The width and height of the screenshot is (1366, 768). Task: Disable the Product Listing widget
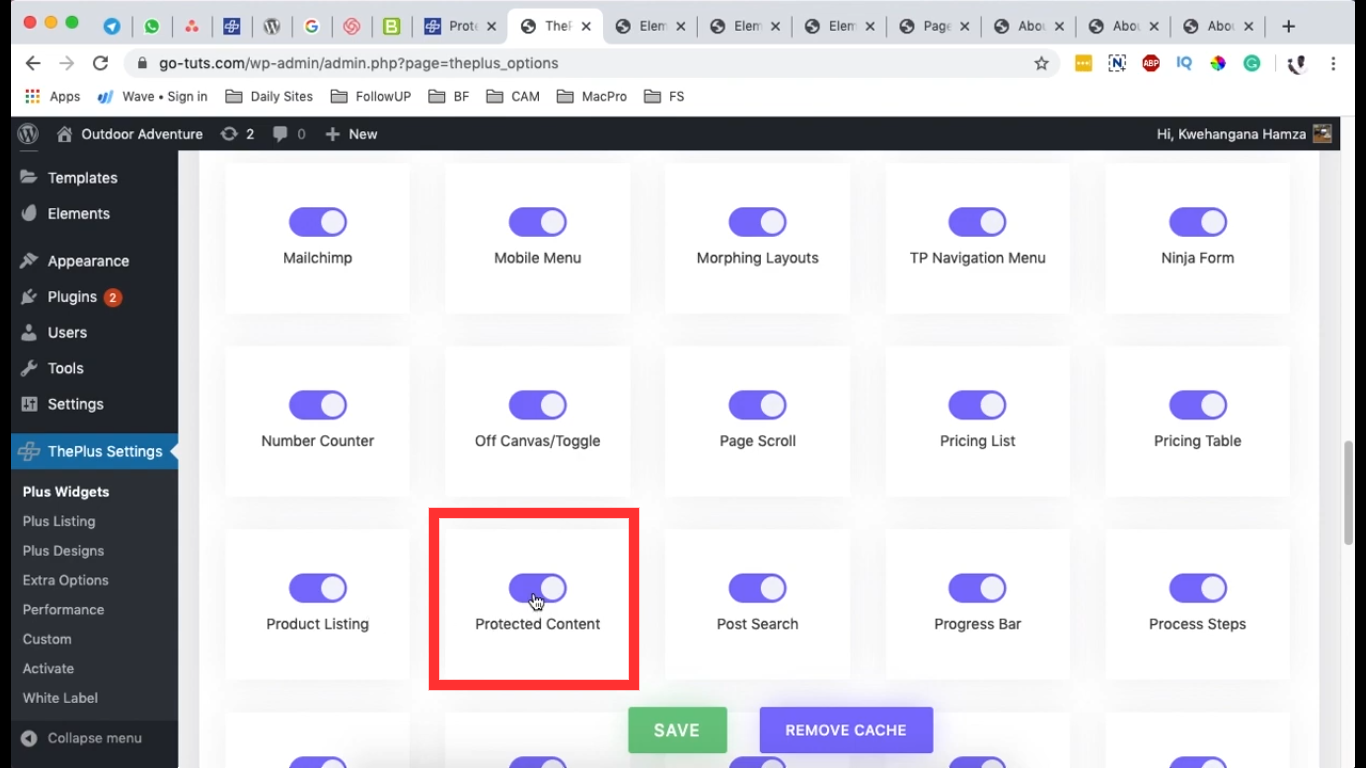318,588
